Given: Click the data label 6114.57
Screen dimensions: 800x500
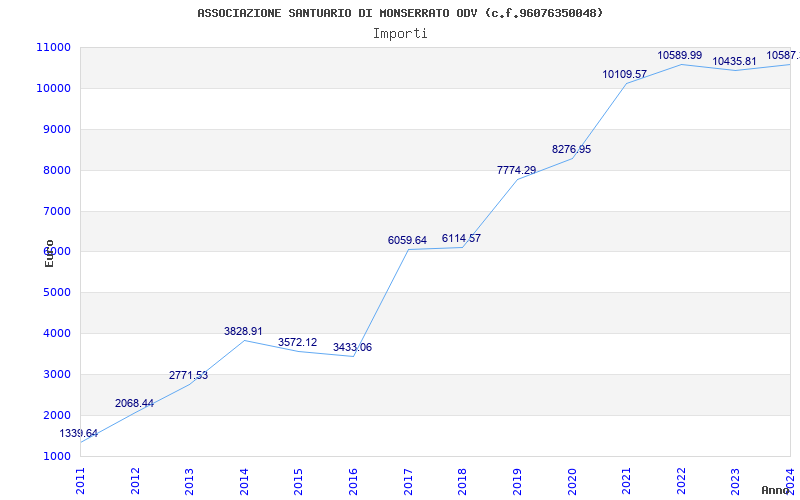Looking at the screenshot, I should point(461,238).
